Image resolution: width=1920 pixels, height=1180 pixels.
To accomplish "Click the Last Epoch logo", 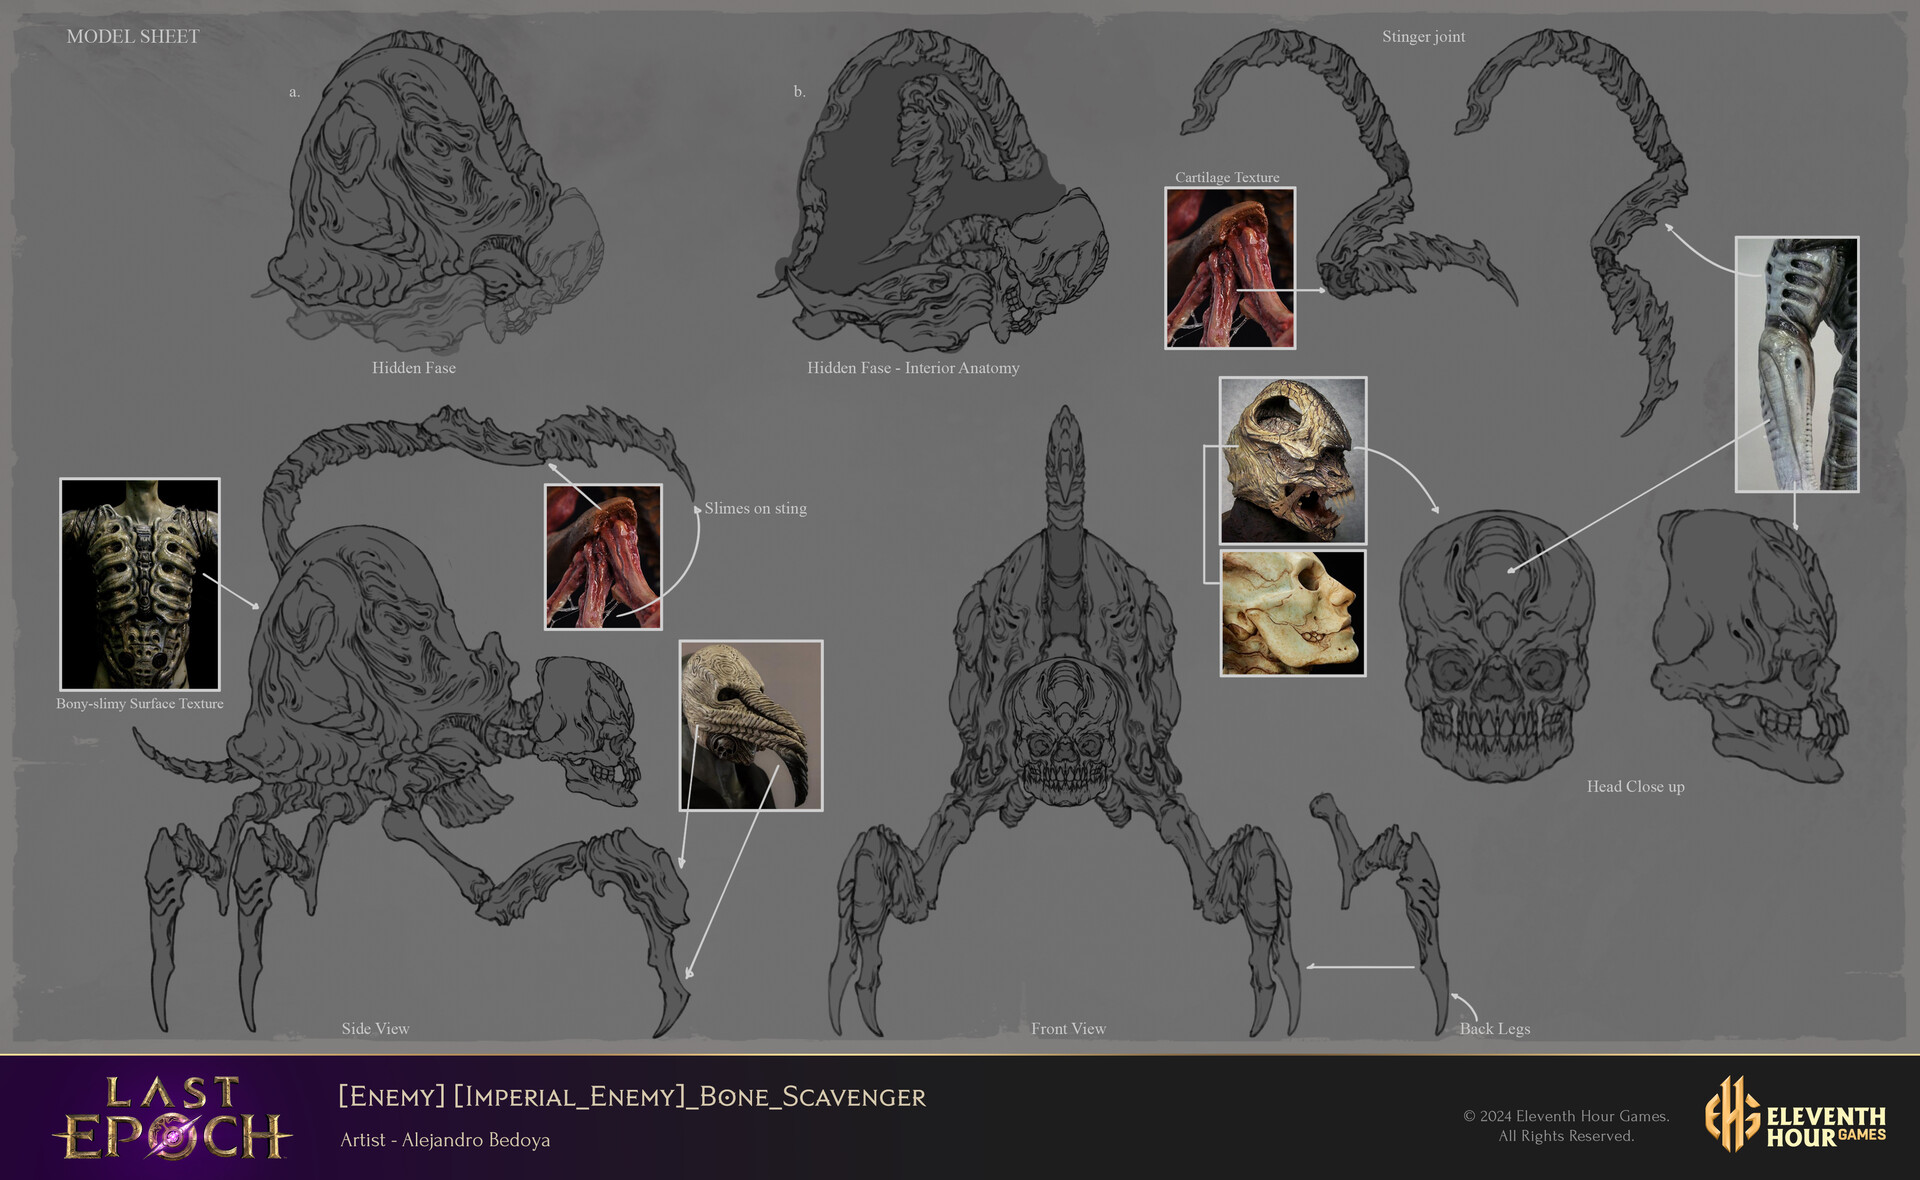I will (172, 1118).
